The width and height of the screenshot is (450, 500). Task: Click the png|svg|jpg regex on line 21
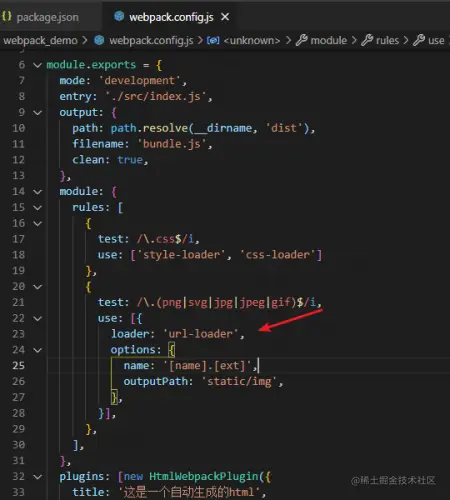point(226,302)
